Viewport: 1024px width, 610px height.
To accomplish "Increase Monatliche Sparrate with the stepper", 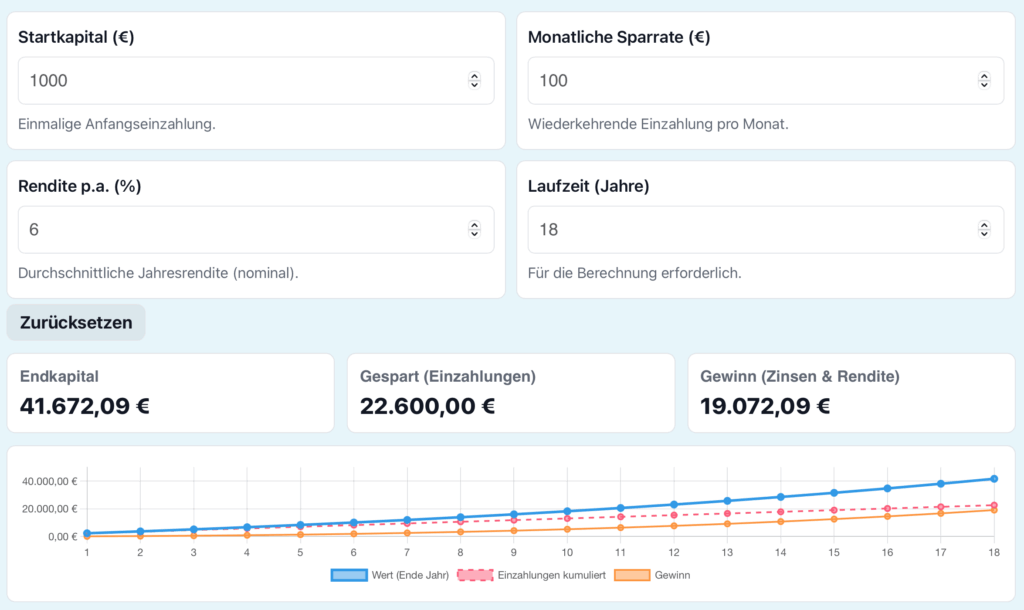I will (x=984, y=74).
